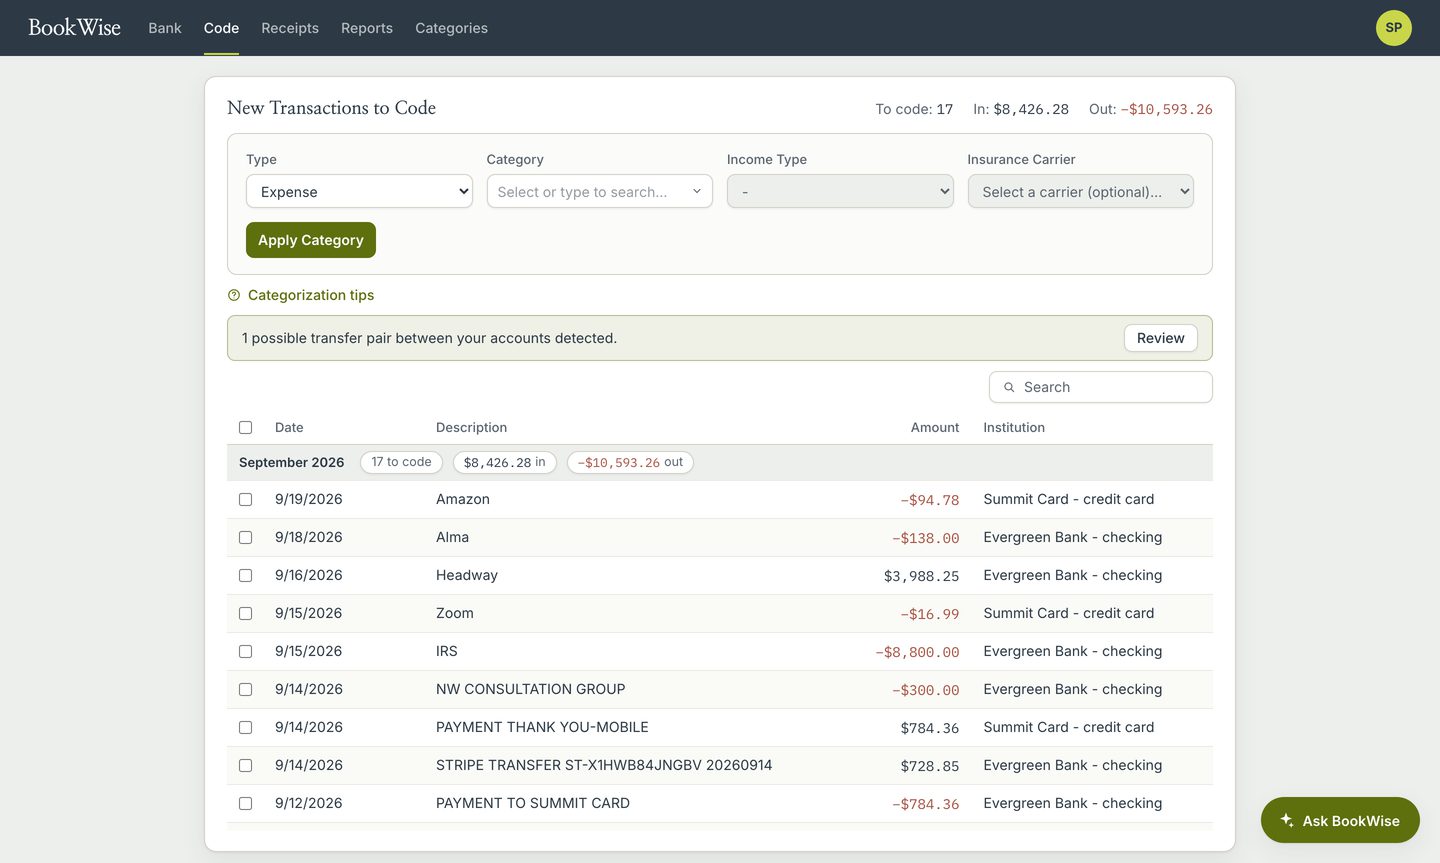This screenshot has width=1440, height=863.
Task: Open the Receipts tab
Action: pos(290,28)
